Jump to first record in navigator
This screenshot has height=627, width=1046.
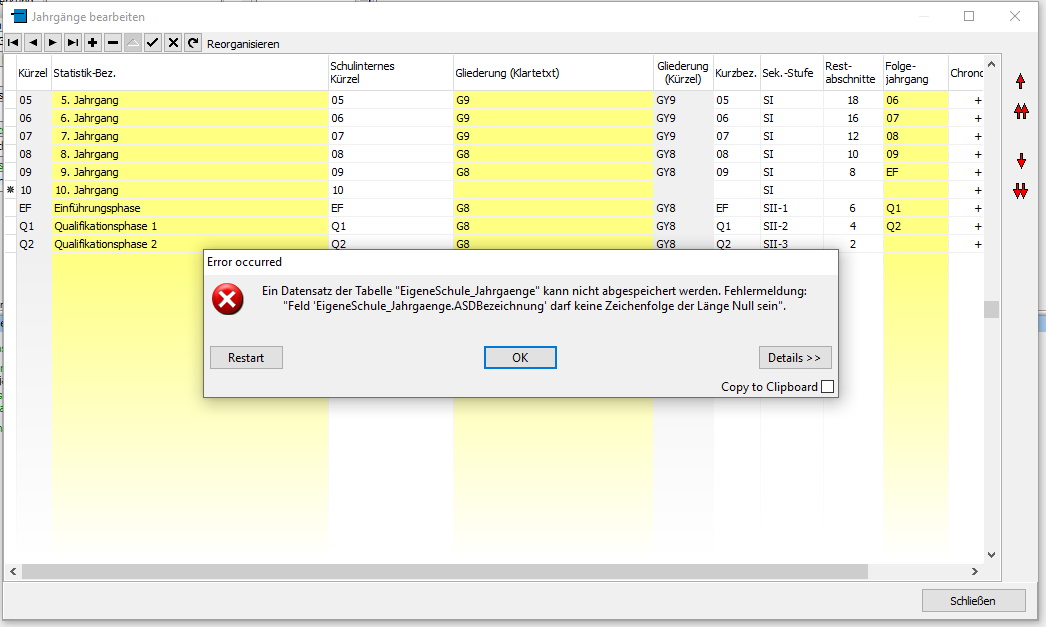point(13,43)
